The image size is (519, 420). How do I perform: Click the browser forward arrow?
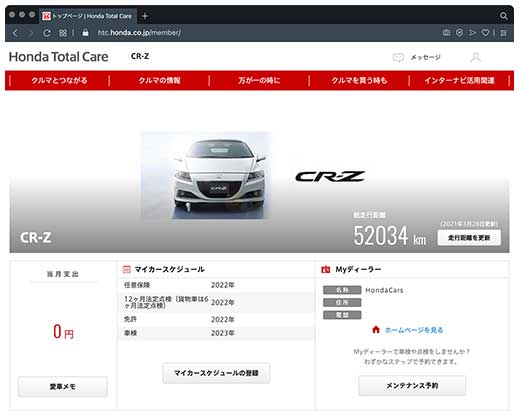tap(30, 33)
